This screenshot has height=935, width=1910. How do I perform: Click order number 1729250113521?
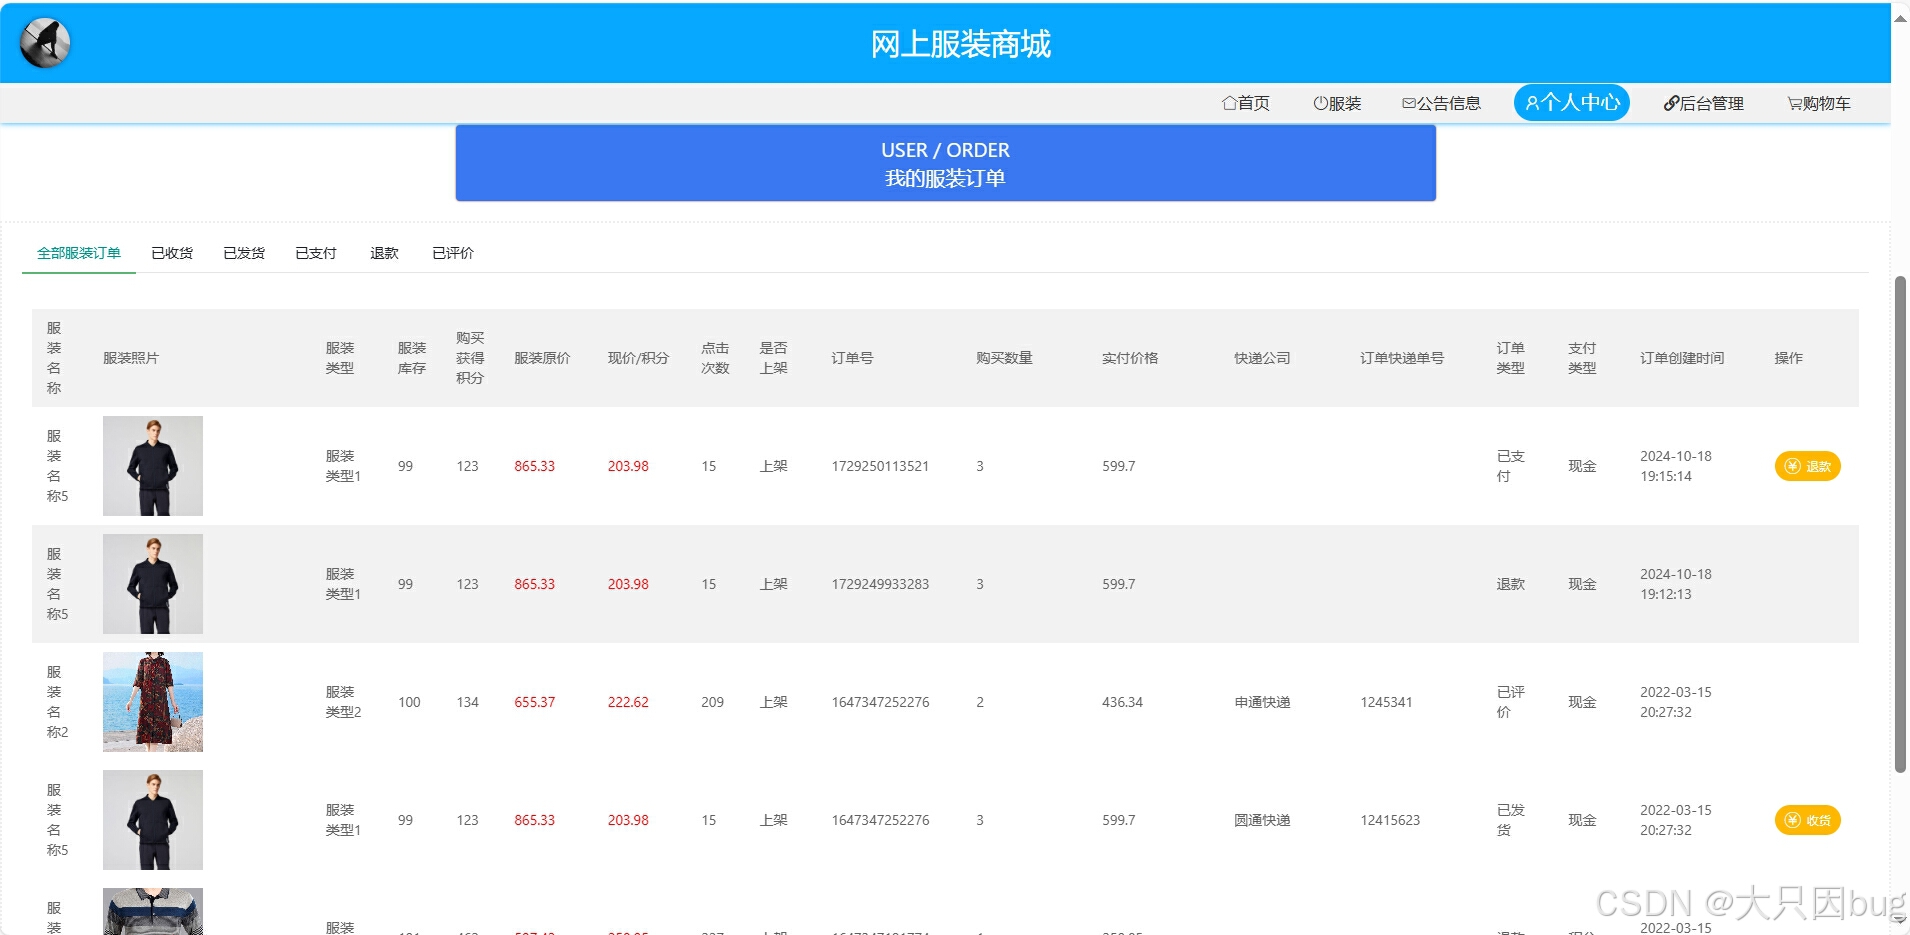(880, 466)
